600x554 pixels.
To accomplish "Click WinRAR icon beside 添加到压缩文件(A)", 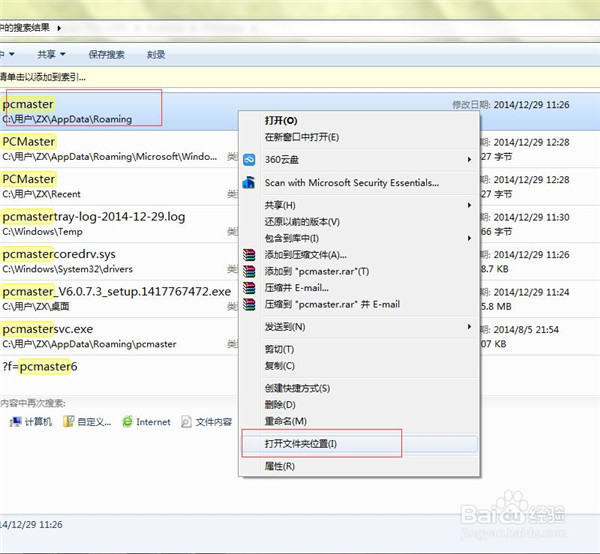I will pyautogui.click(x=250, y=255).
